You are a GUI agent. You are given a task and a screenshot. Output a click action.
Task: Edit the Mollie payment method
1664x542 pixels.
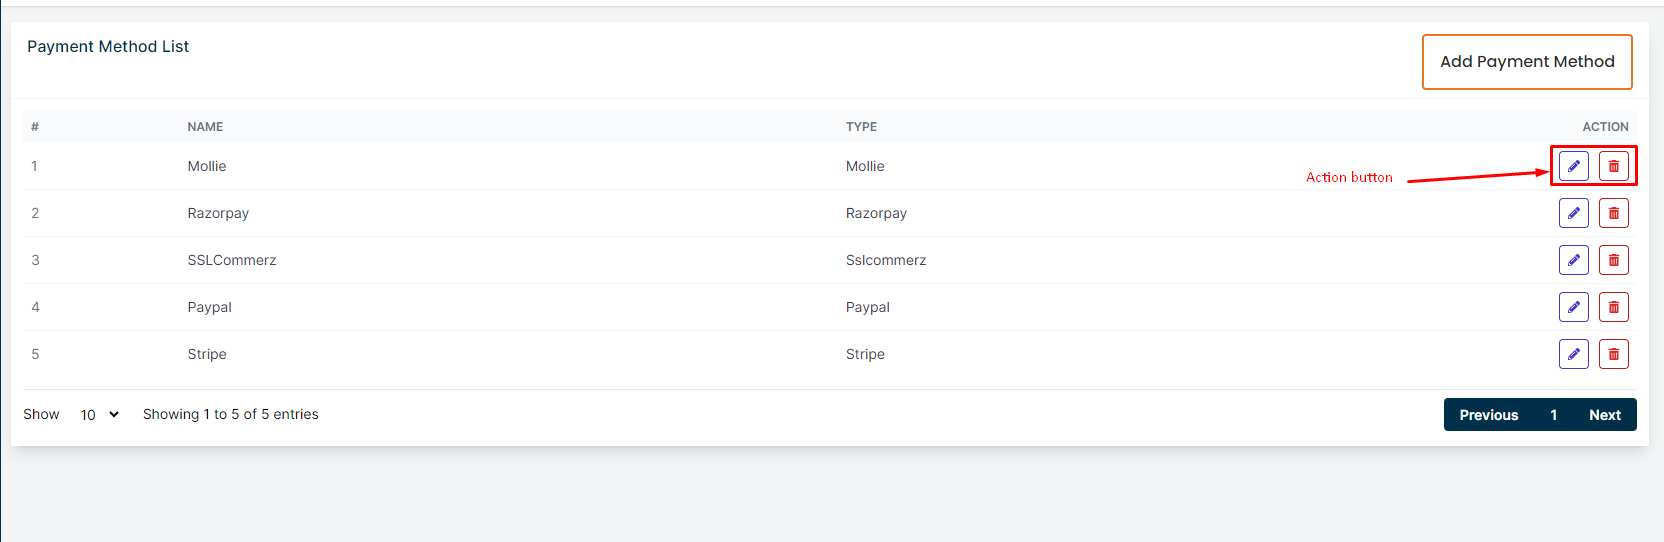(1573, 166)
